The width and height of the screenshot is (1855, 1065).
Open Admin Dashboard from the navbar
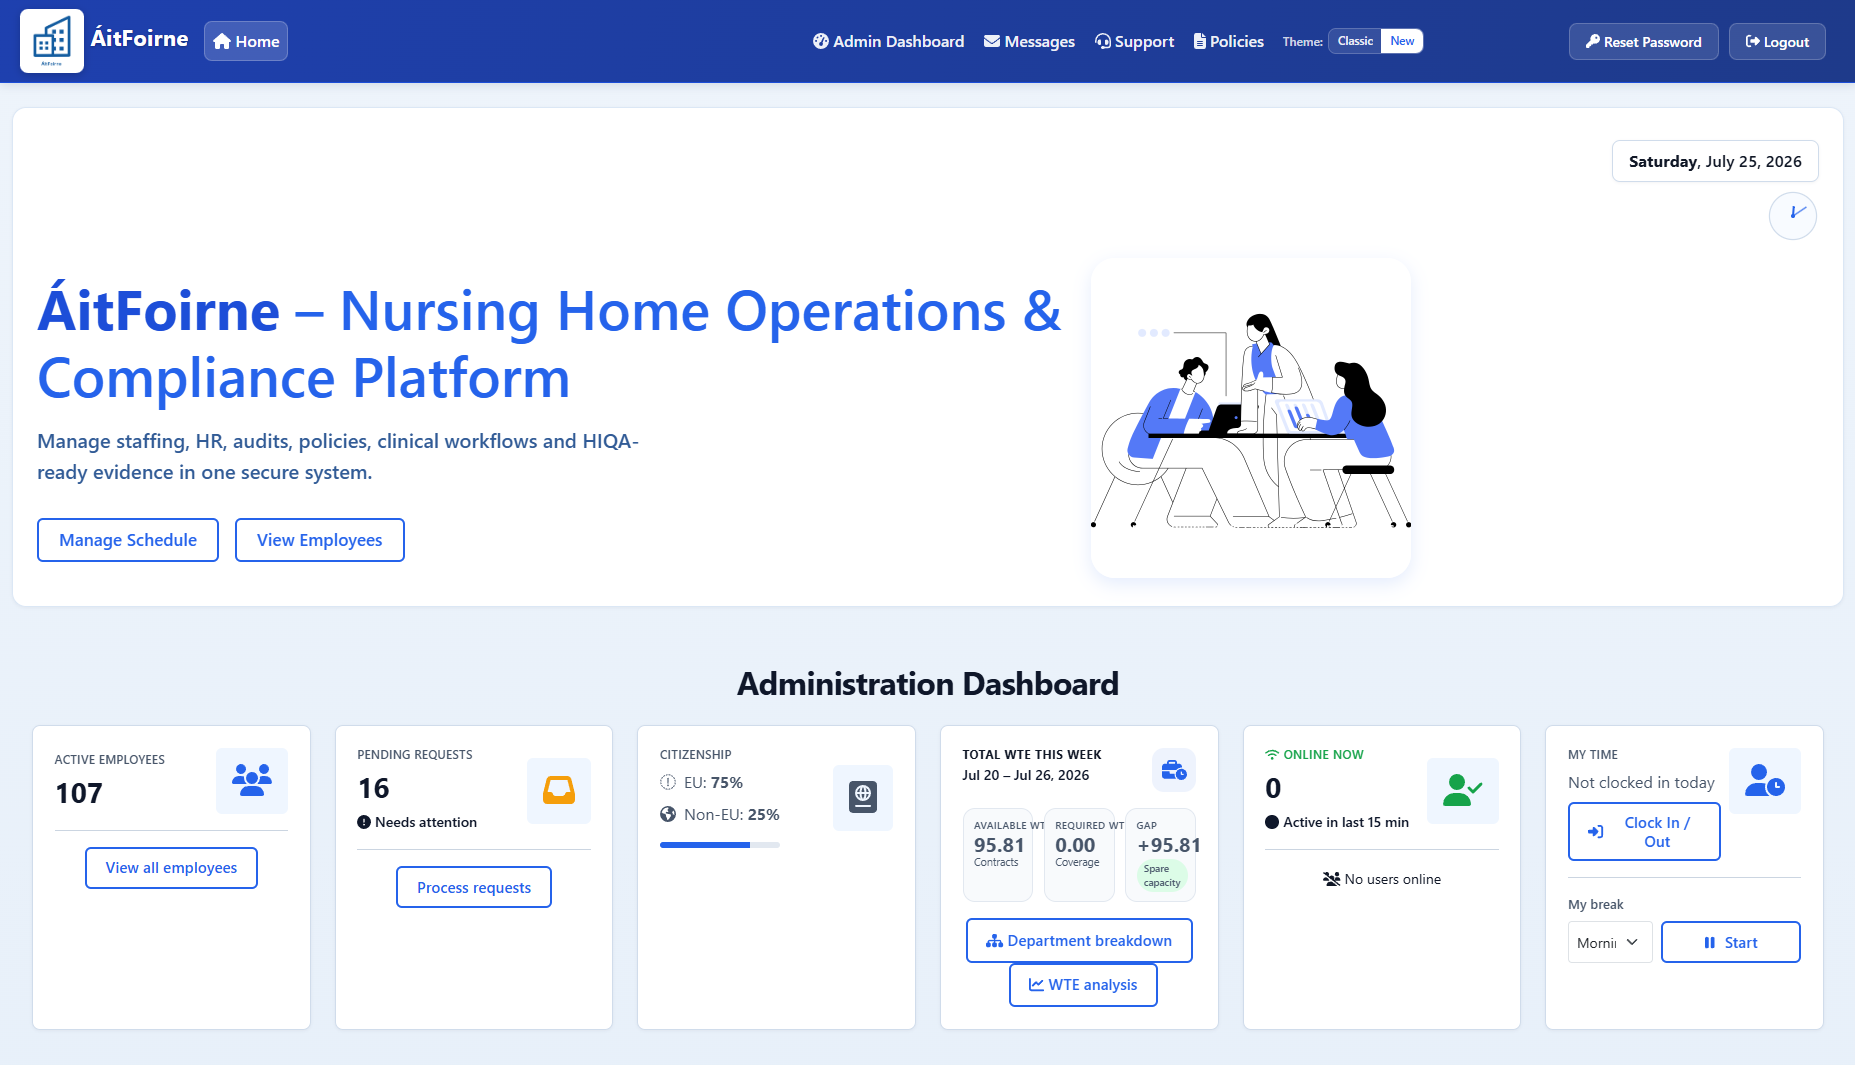pos(888,41)
